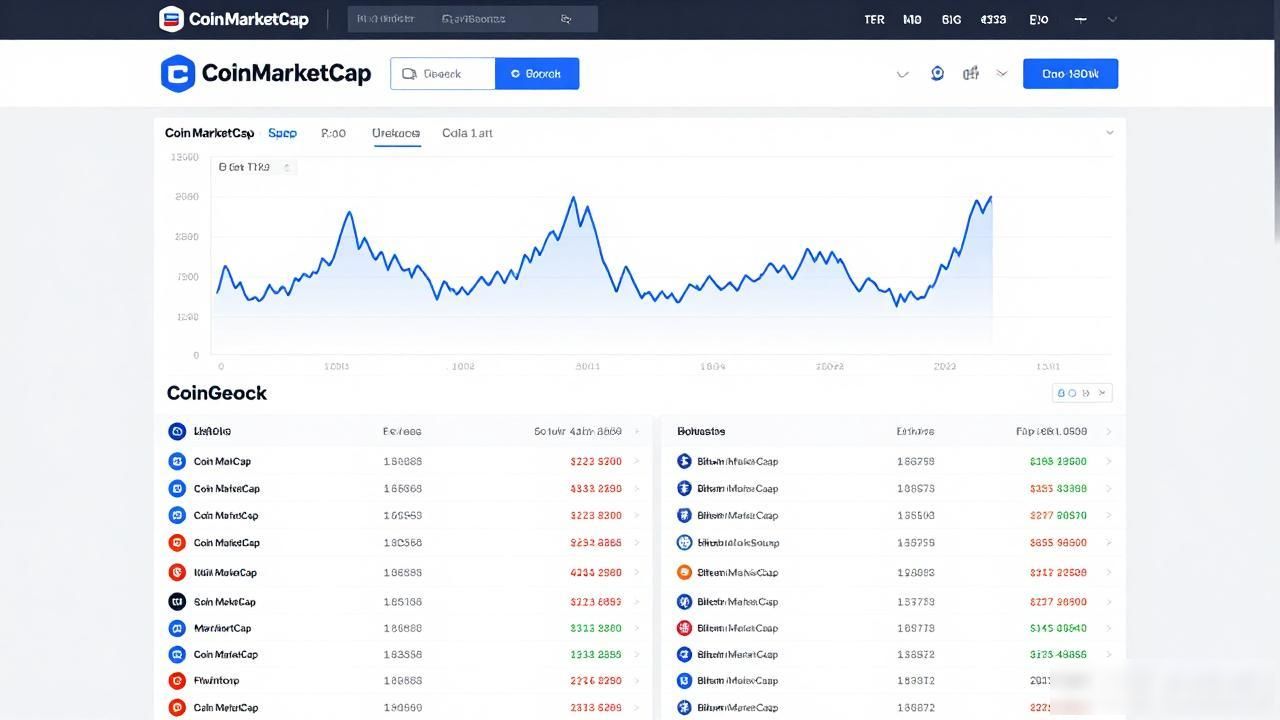Expand the chevron at the end of the 186758 row
The height and width of the screenshot is (720, 1280).
tap(1108, 462)
